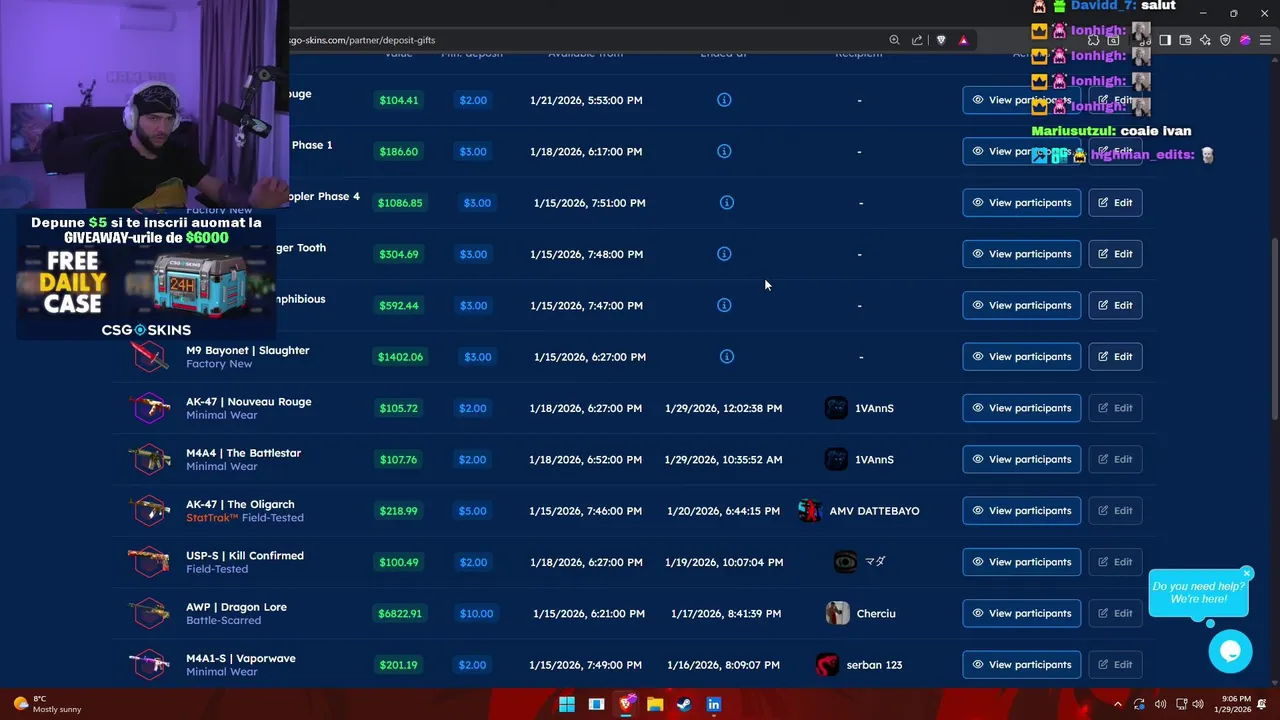View participants for AK-47 Nouveau Rouge $105.72
The image size is (1280, 720).
pyautogui.click(x=1021, y=408)
